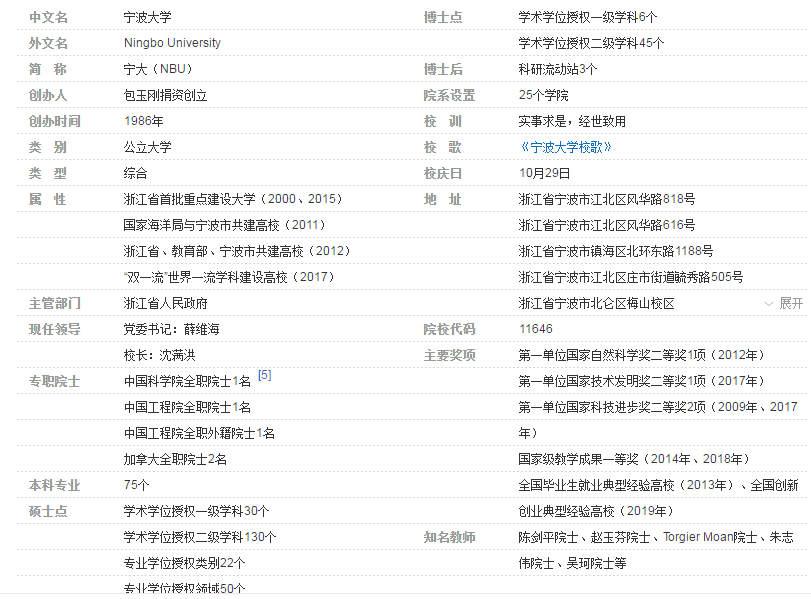
Task: Select the value 宁波大学 for 中文名
Action: [x=147, y=18]
